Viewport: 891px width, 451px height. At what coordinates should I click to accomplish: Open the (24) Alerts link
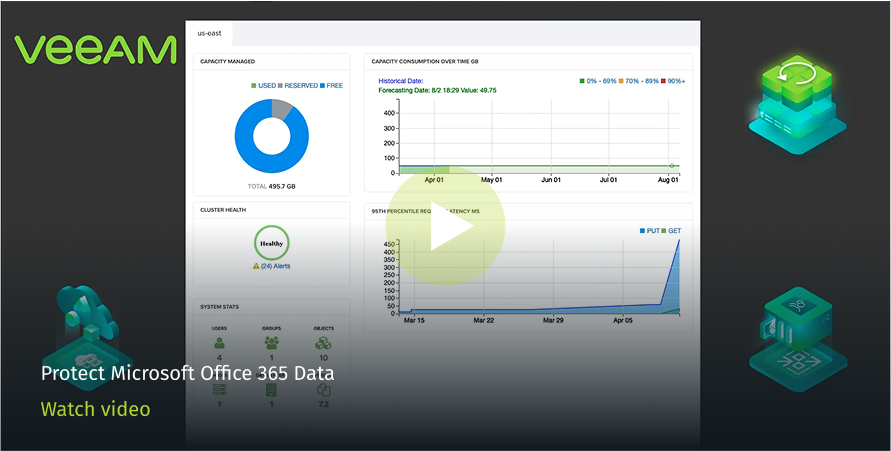pos(276,266)
